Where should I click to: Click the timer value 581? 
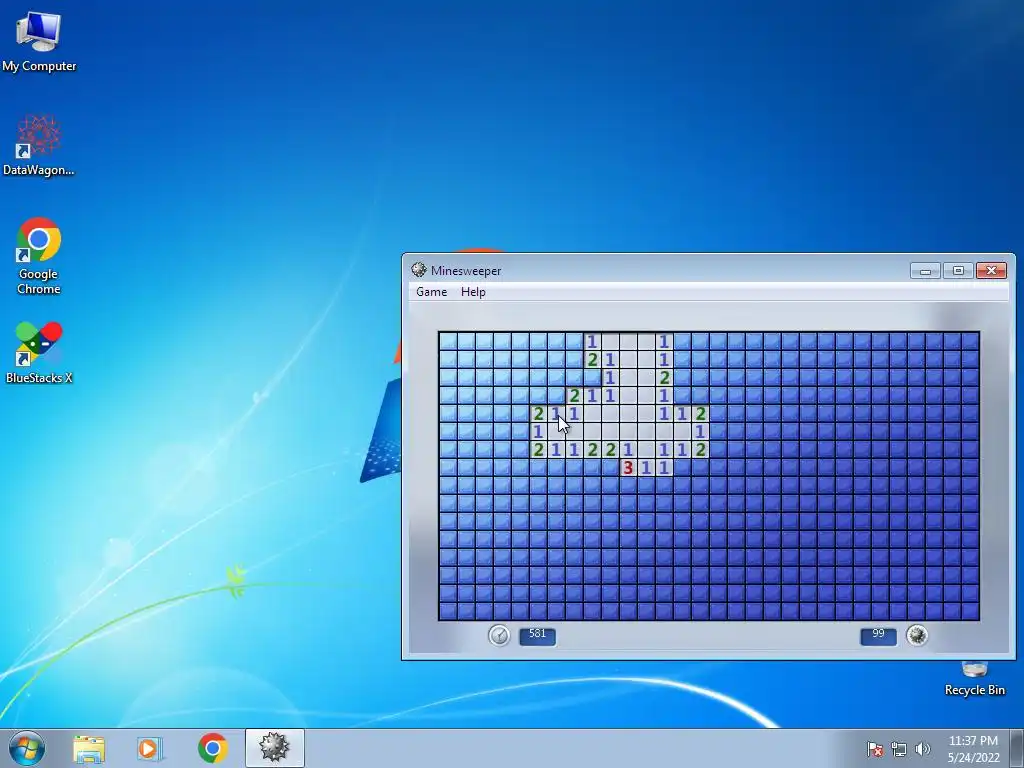pos(537,635)
